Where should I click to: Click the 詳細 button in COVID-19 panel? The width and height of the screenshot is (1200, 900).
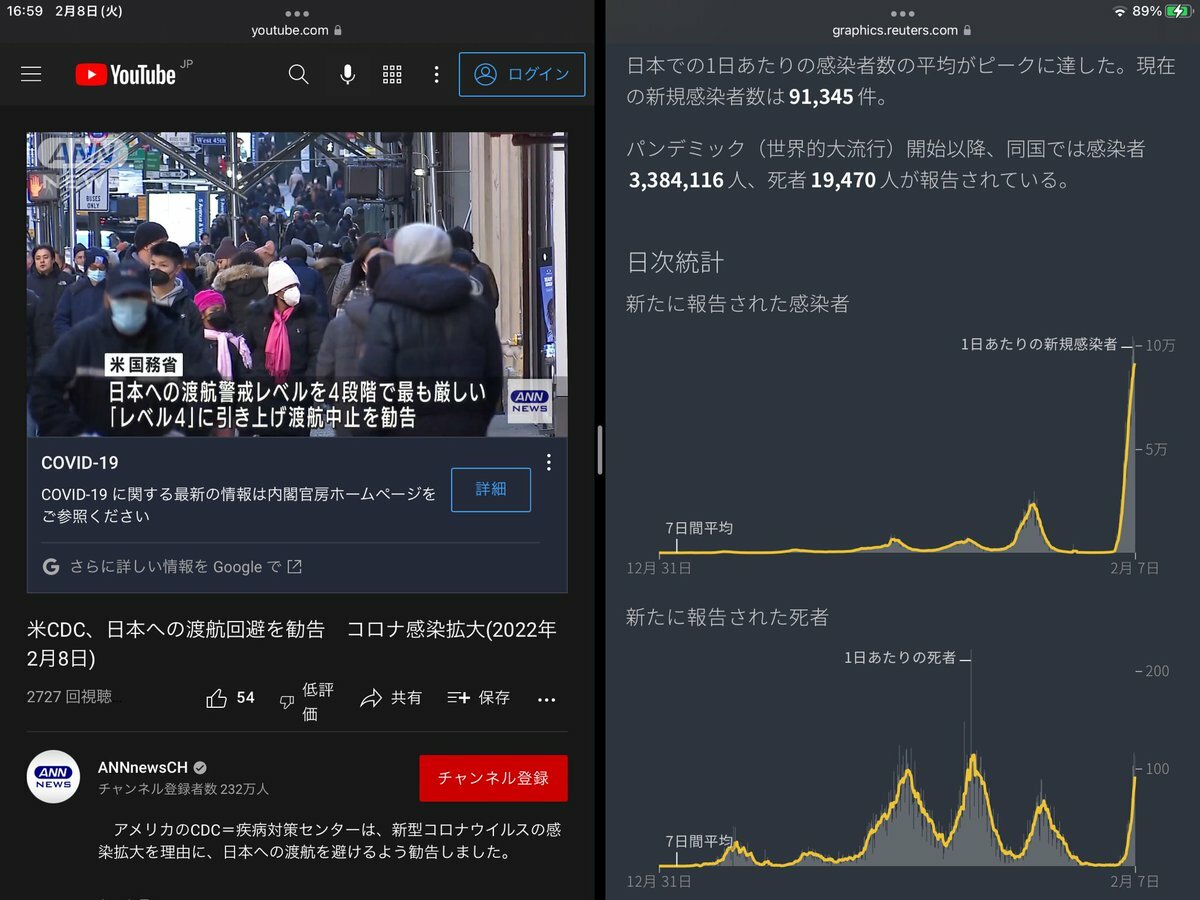(491, 489)
